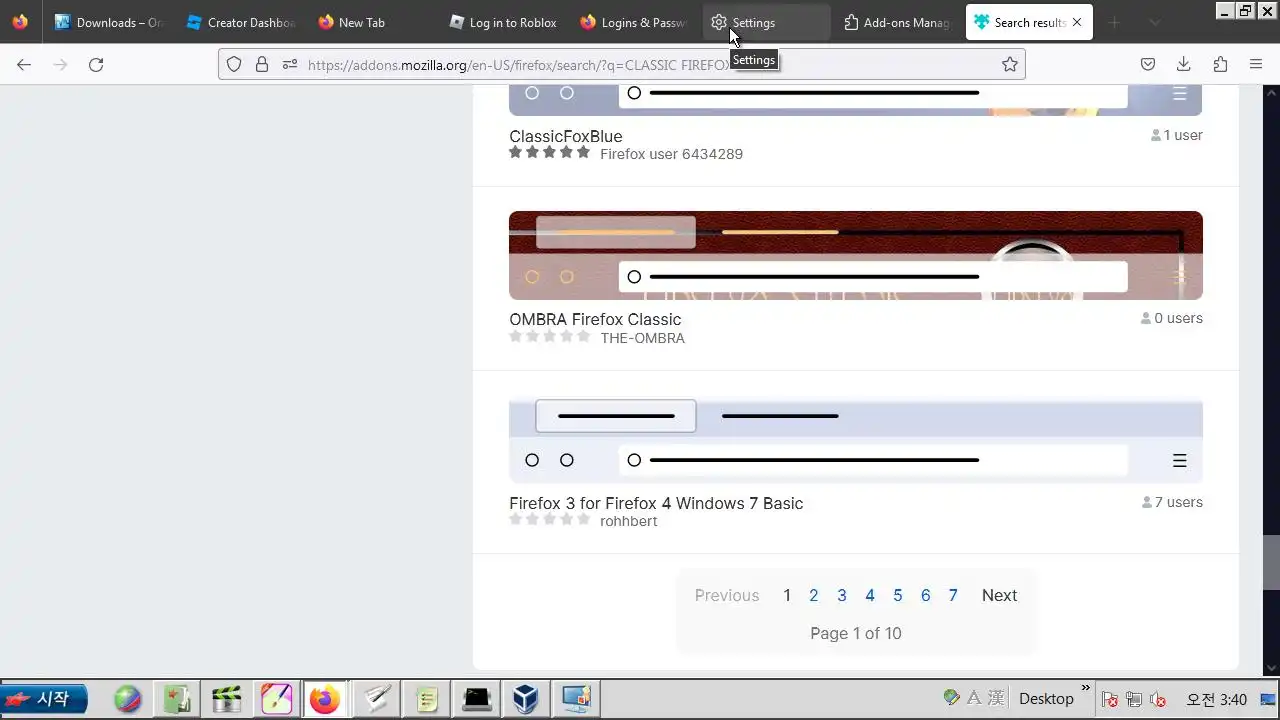
Task: Click author text 'Firefox user 6434289'
Action: [x=671, y=154]
